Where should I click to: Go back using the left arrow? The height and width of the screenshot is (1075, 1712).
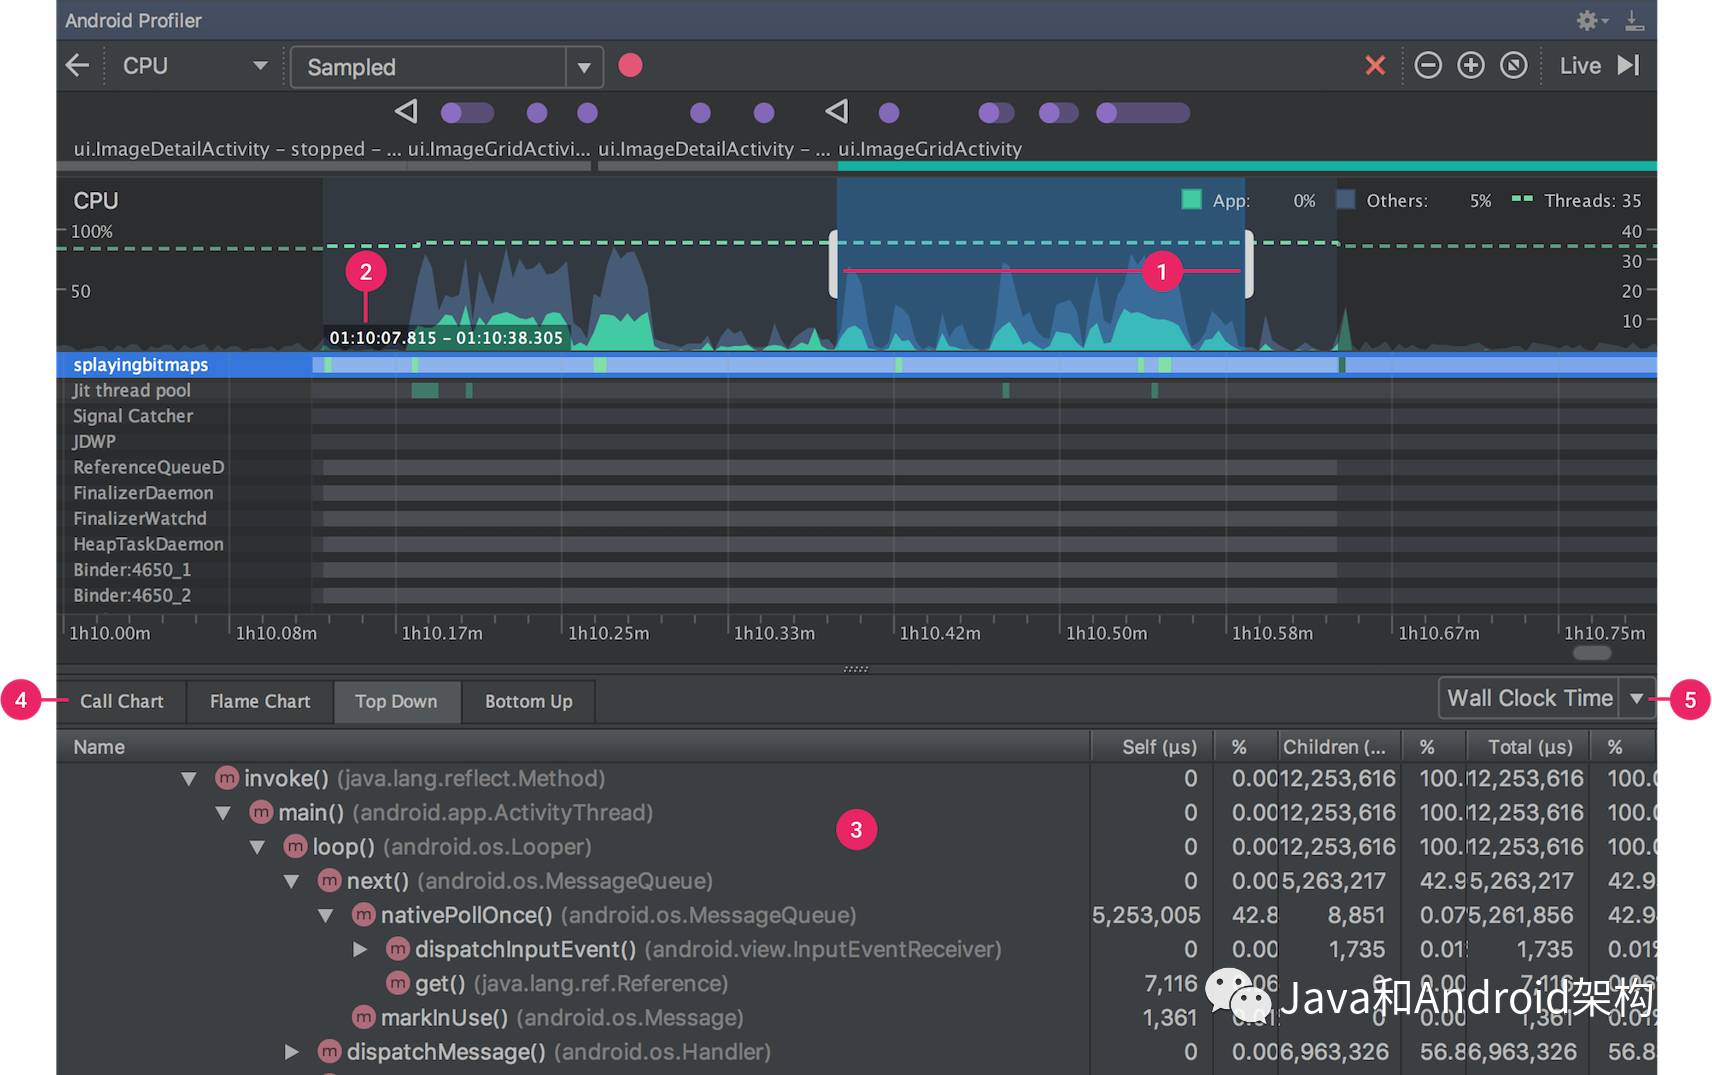[77, 66]
